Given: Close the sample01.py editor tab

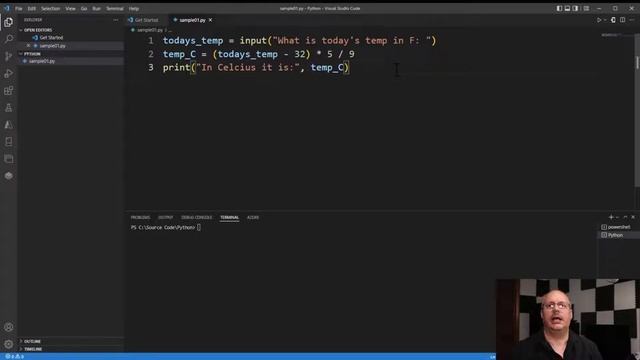Looking at the screenshot, I should coord(211,20).
